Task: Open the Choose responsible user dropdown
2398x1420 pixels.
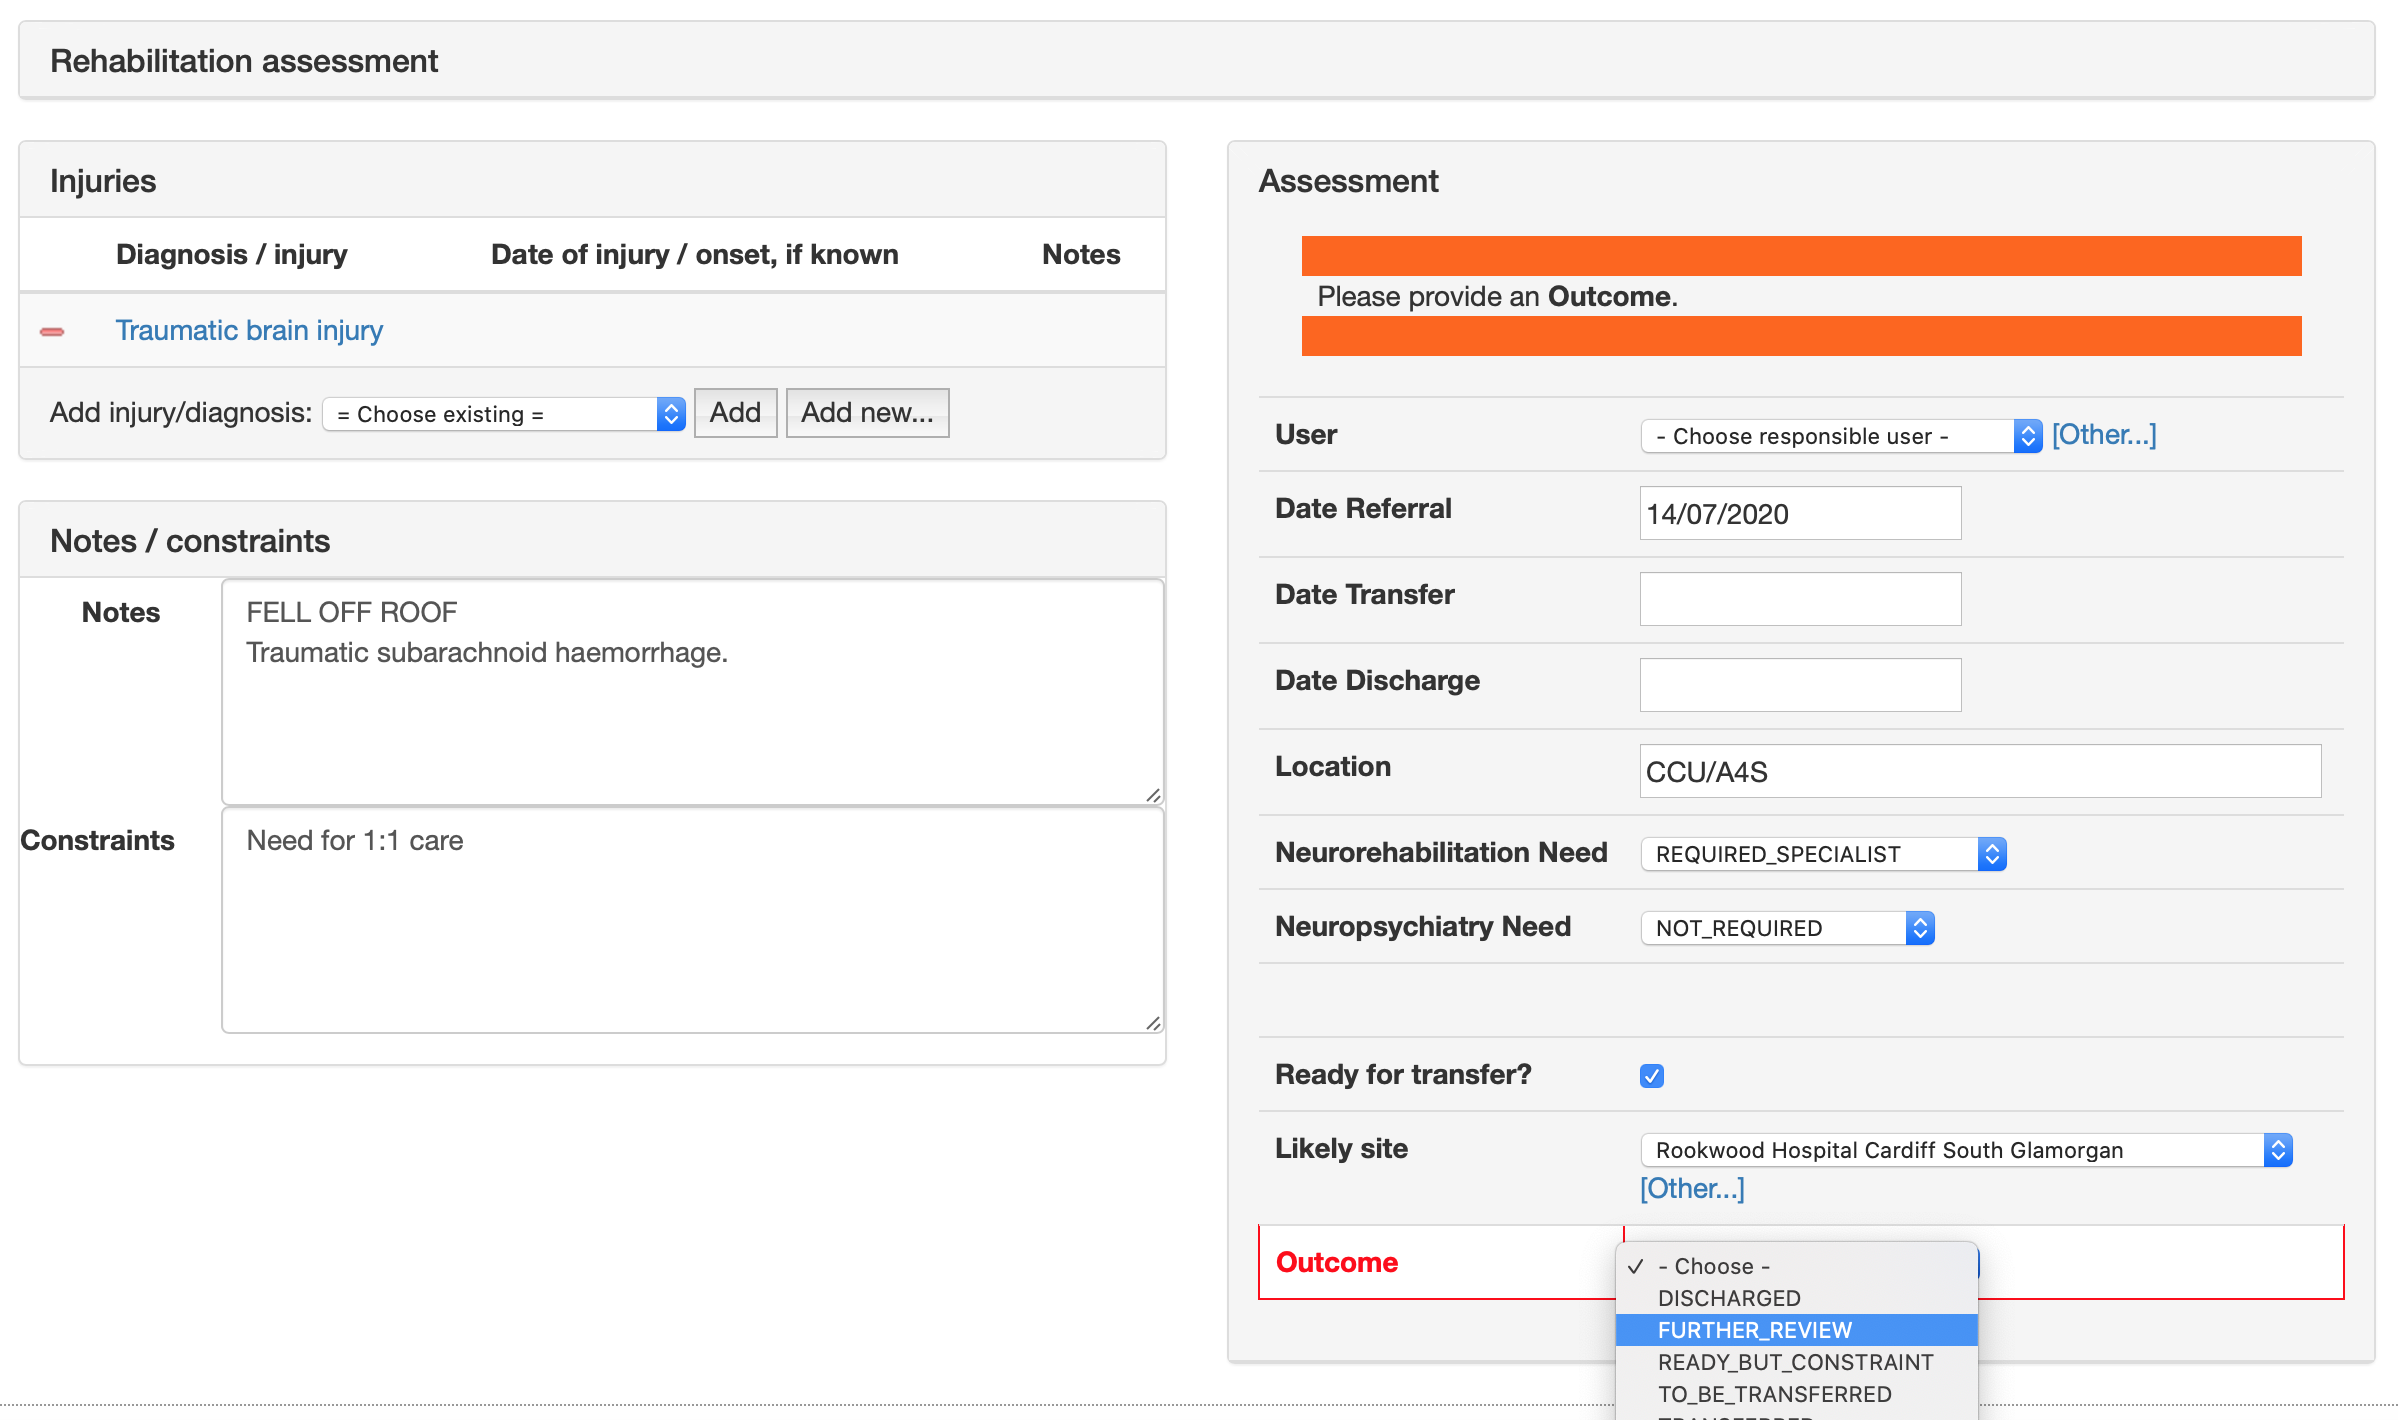Action: coord(1840,436)
